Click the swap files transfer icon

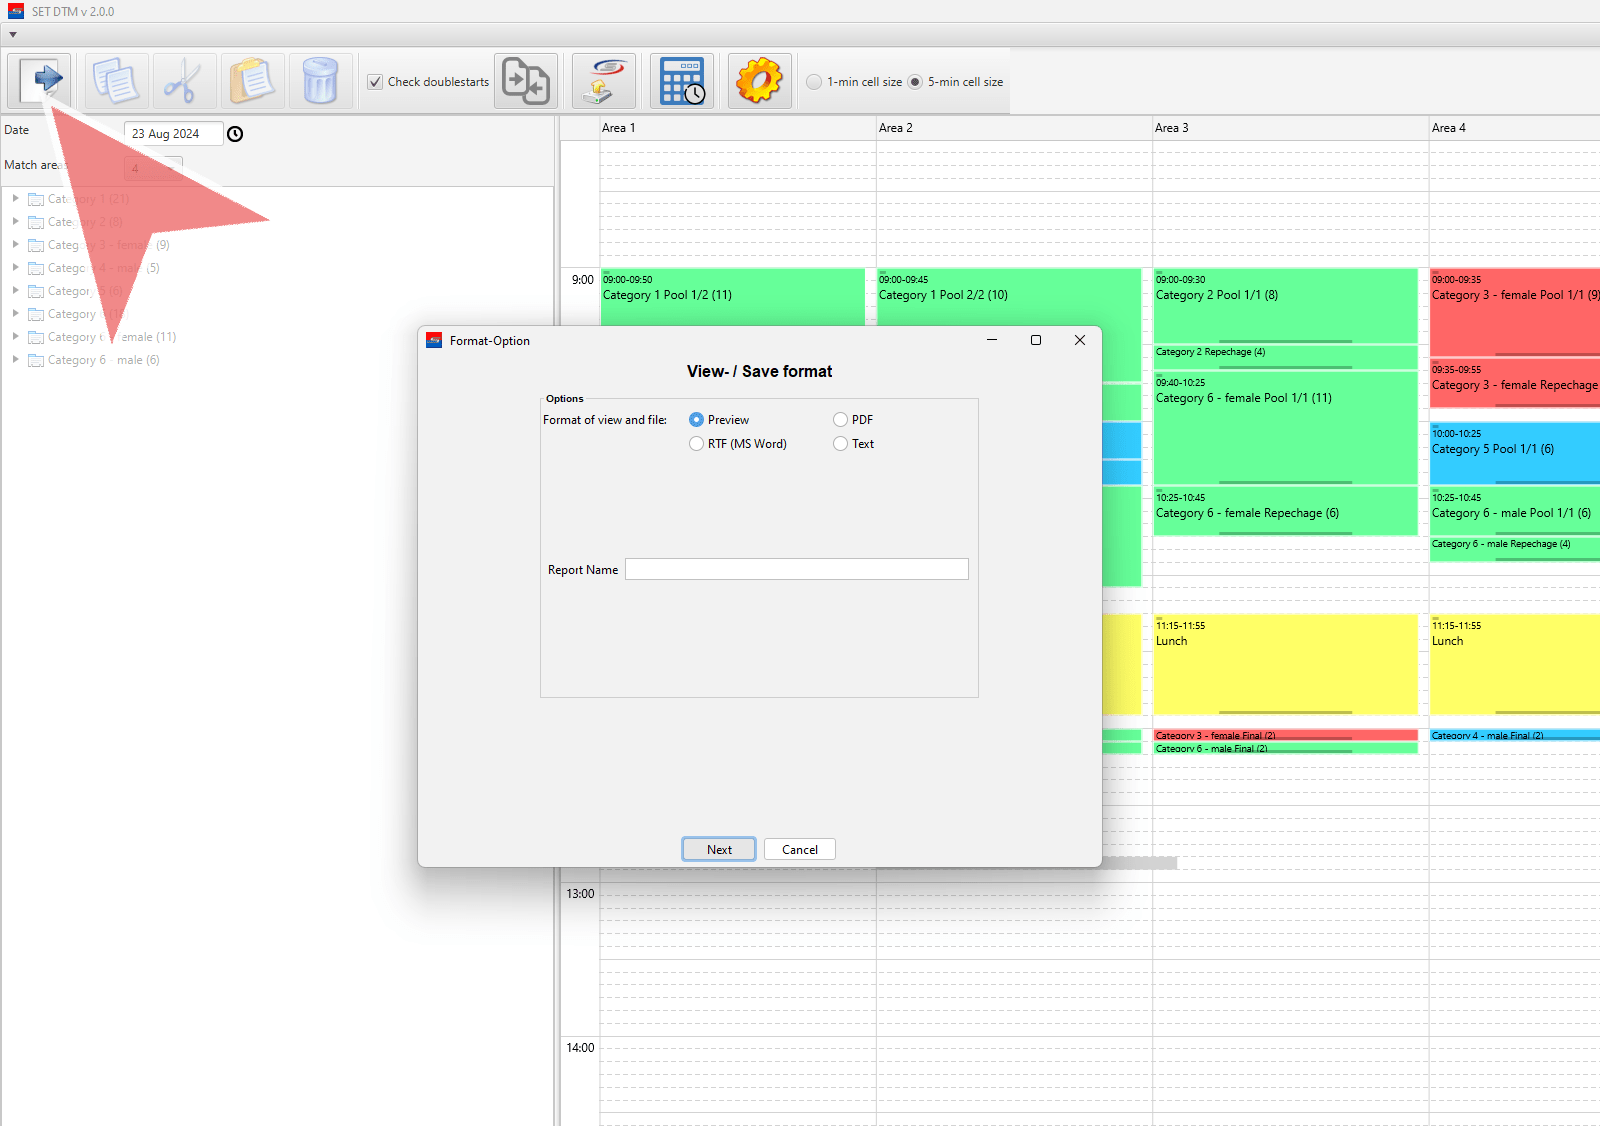point(526,80)
